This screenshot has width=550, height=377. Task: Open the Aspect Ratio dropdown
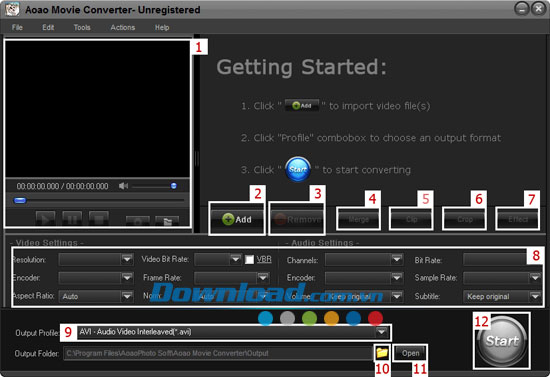coord(127,296)
